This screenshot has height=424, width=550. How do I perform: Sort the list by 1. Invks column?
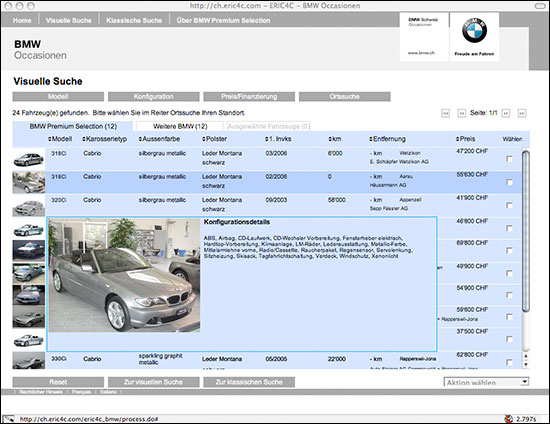(x=278, y=139)
